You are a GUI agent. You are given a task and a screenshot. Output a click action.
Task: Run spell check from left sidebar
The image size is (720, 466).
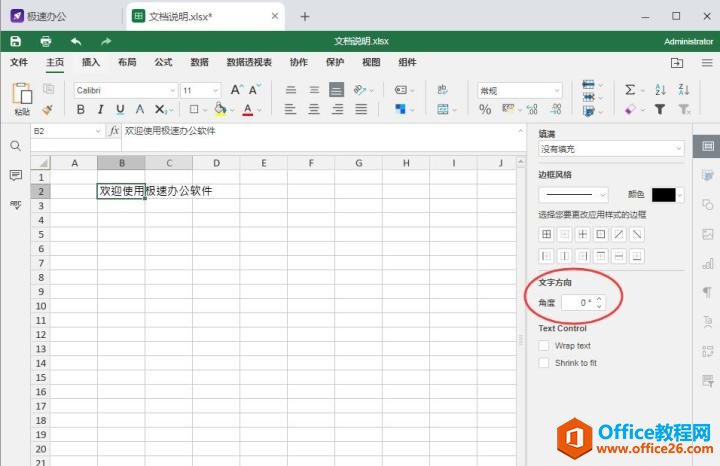click(x=16, y=205)
